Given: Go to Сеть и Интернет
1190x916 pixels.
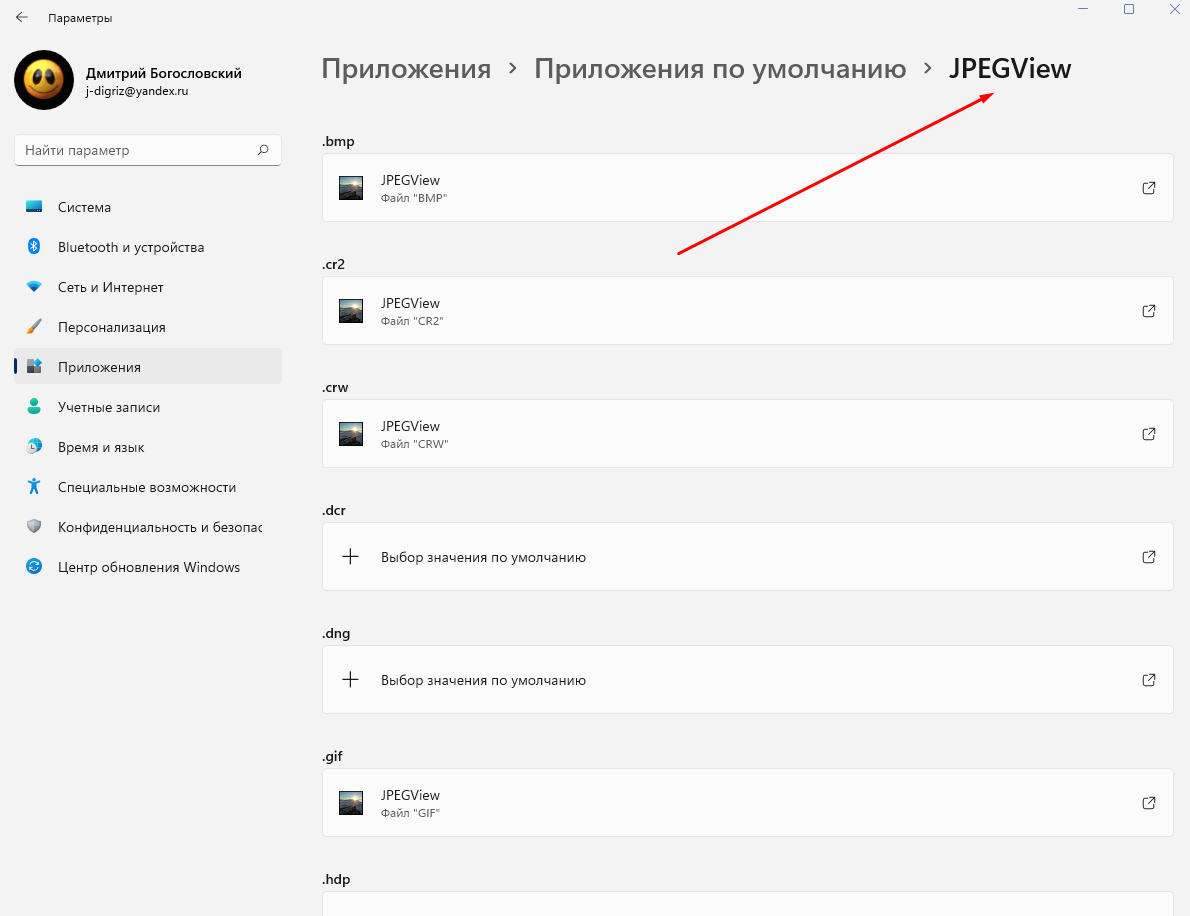Looking at the screenshot, I should coord(110,287).
